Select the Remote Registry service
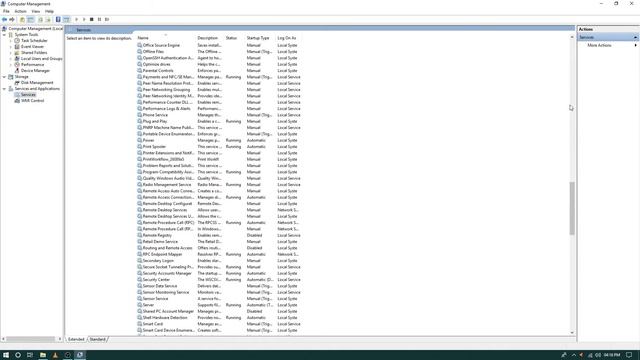 219,235
